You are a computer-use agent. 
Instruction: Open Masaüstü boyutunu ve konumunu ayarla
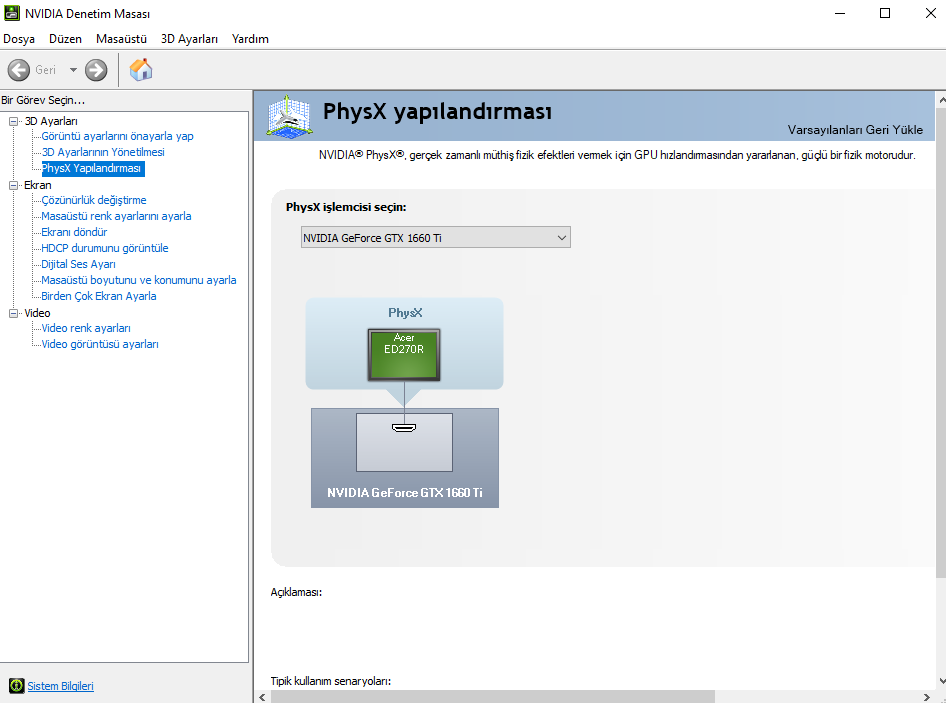pyautogui.click(x=139, y=280)
